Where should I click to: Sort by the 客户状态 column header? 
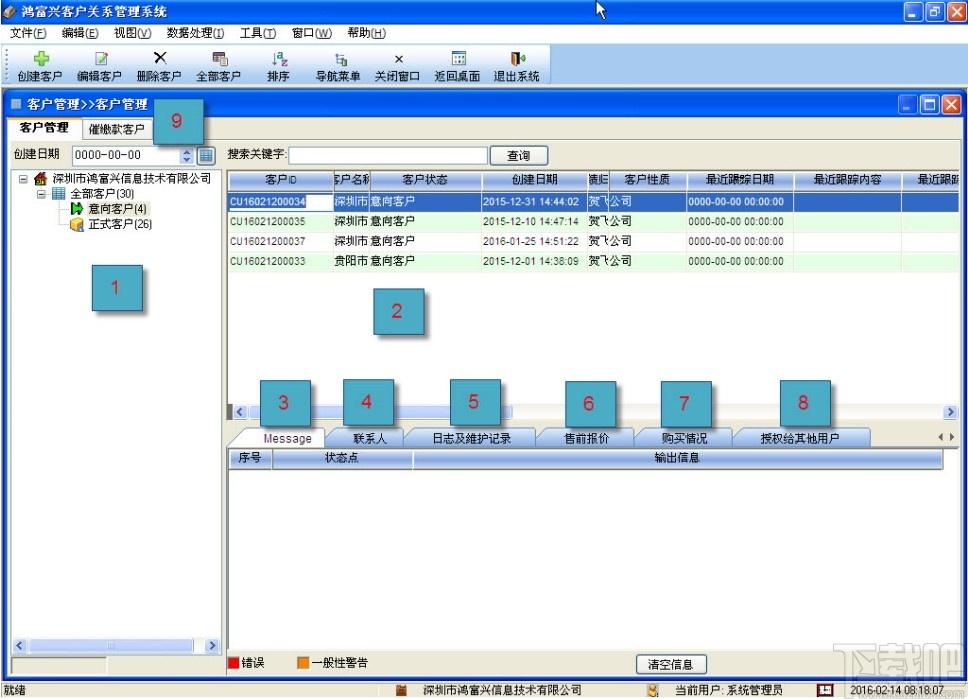tap(425, 180)
